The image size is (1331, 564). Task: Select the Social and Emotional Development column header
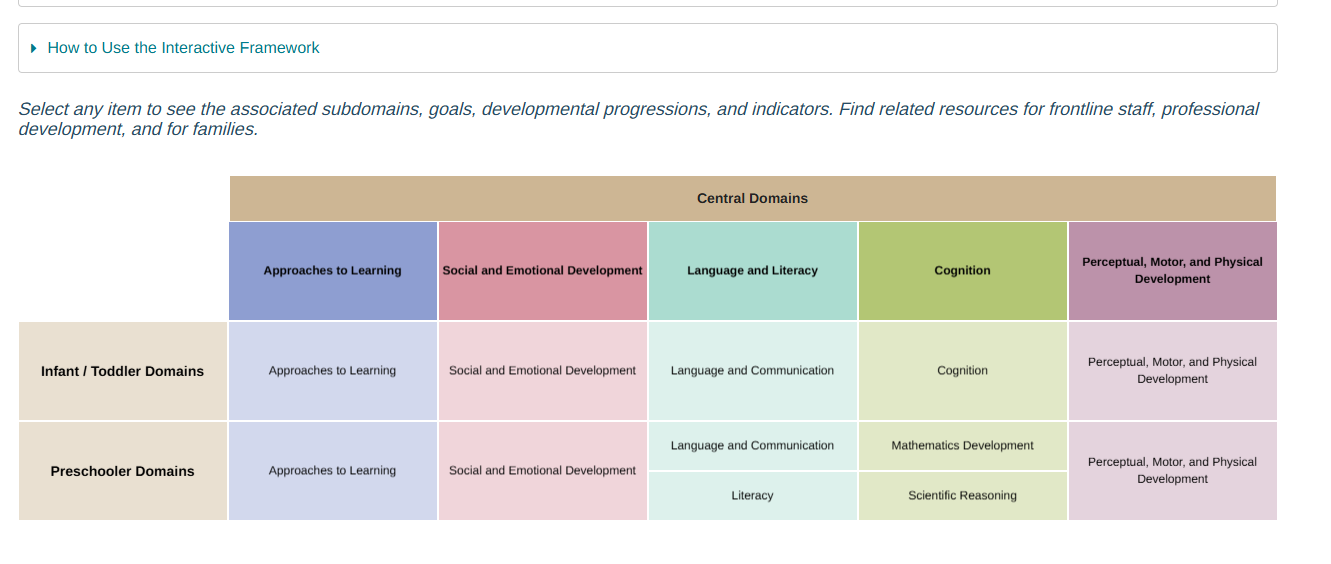(542, 271)
